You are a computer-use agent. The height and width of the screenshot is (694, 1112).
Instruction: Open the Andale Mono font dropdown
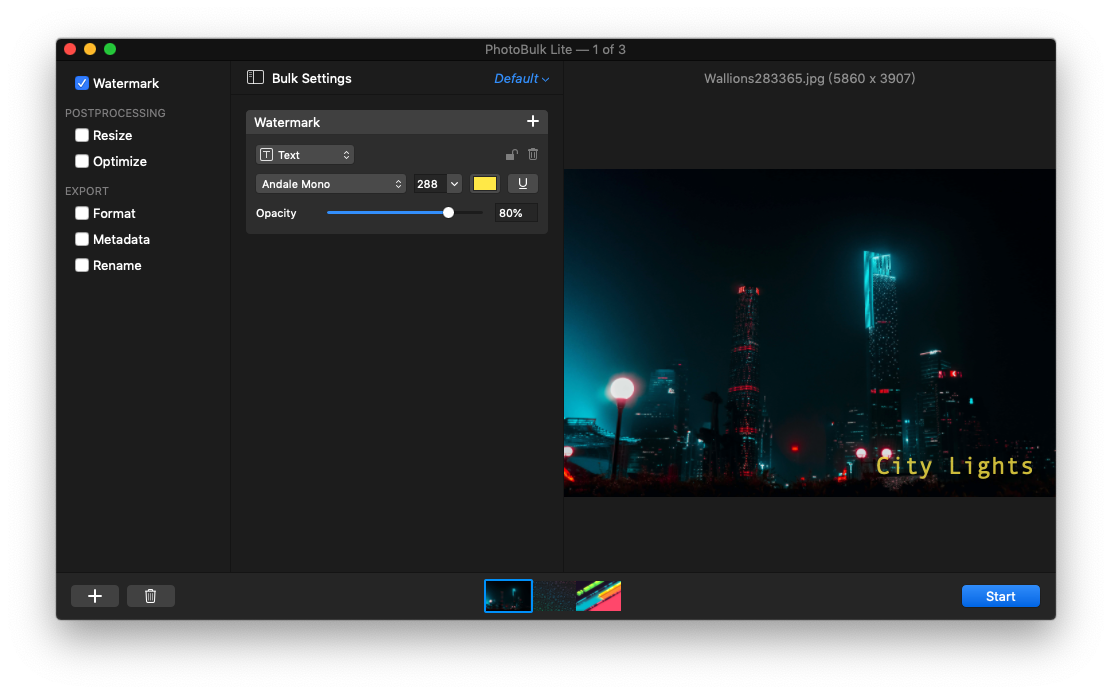pos(330,184)
